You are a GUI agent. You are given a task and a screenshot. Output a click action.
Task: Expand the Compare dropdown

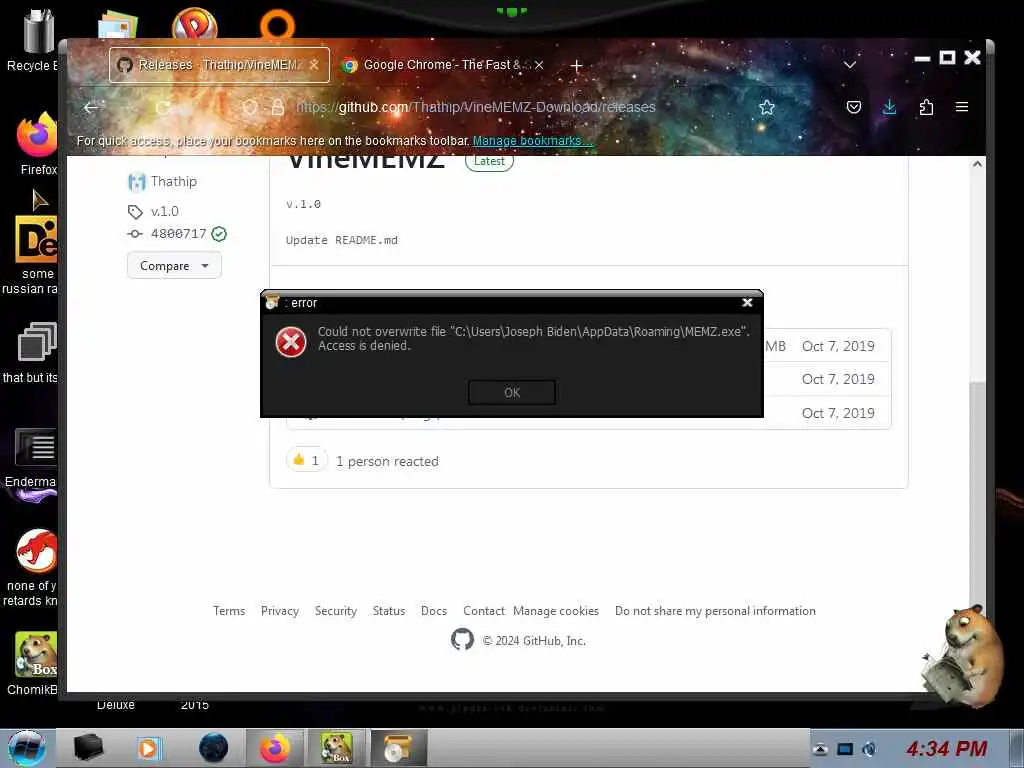tap(174, 266)
